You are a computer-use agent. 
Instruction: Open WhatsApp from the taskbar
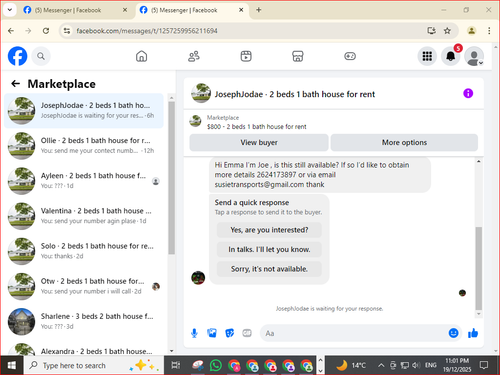[x=216, y=365]
